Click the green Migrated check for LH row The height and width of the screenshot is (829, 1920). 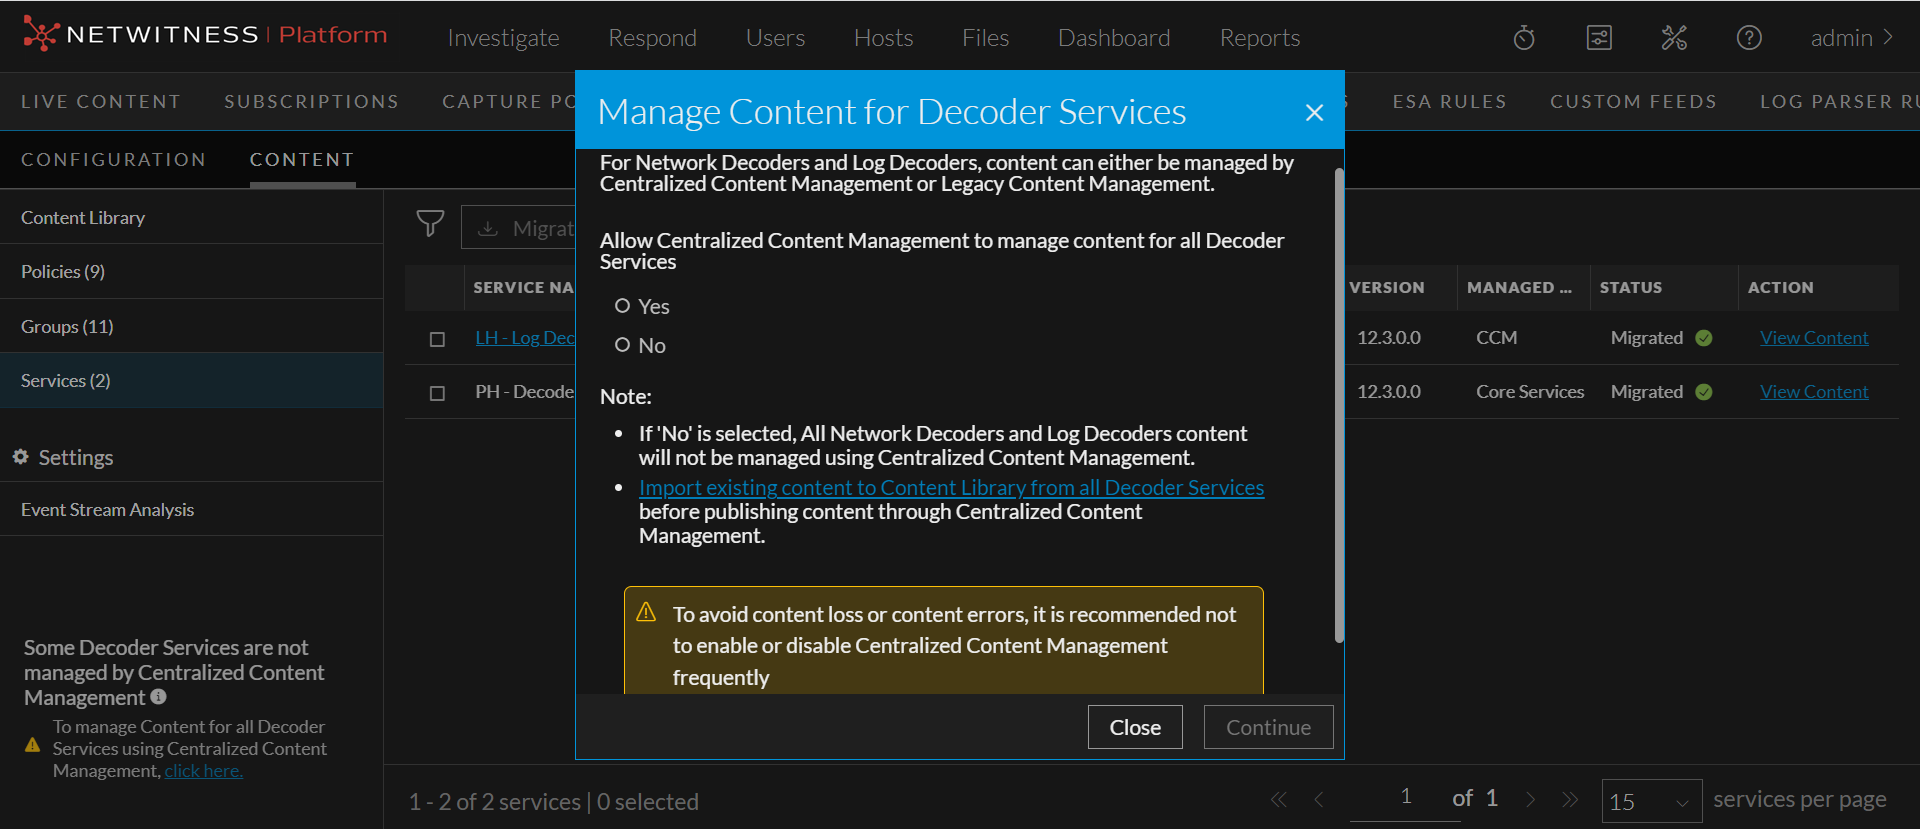pos(1704,338)
